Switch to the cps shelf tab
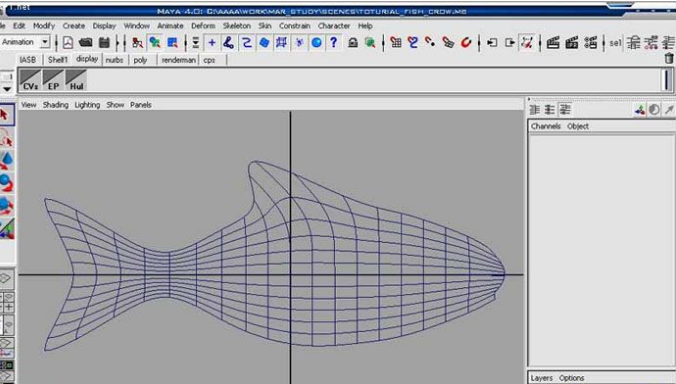676x384 pixels. 209,60
